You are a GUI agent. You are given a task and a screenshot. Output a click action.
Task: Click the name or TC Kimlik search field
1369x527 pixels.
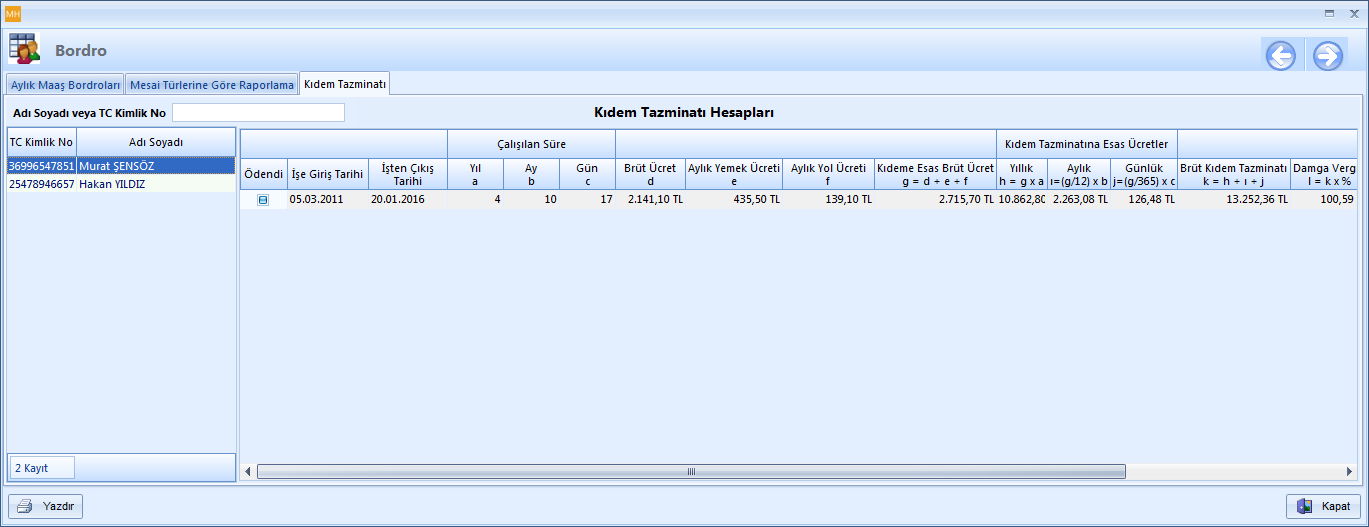258,113
